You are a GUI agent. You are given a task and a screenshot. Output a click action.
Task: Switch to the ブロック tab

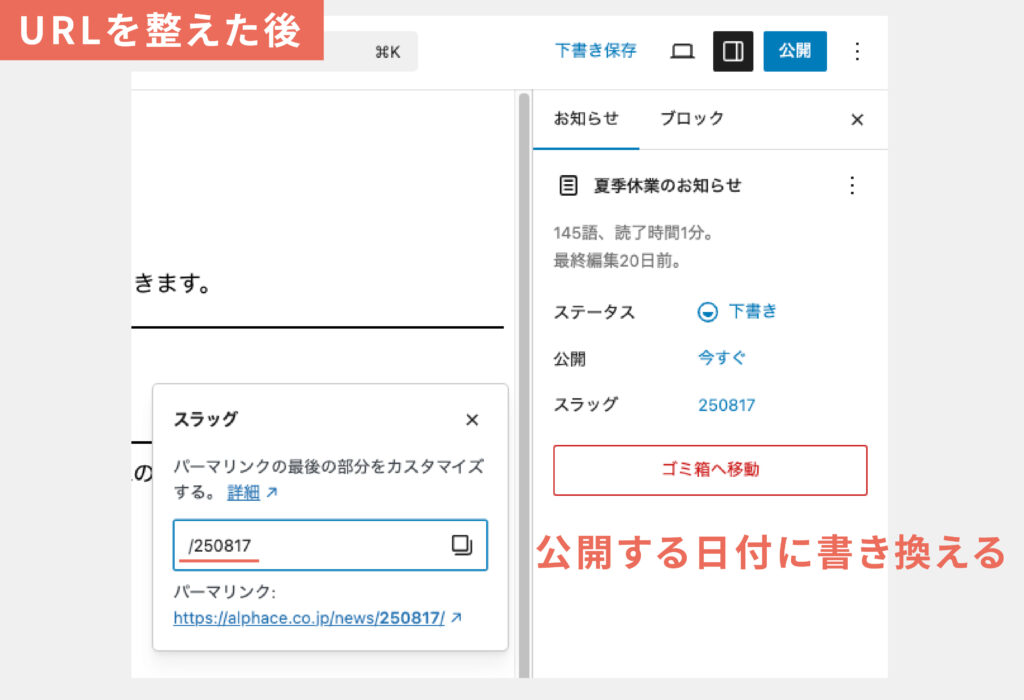pos(692,119)
